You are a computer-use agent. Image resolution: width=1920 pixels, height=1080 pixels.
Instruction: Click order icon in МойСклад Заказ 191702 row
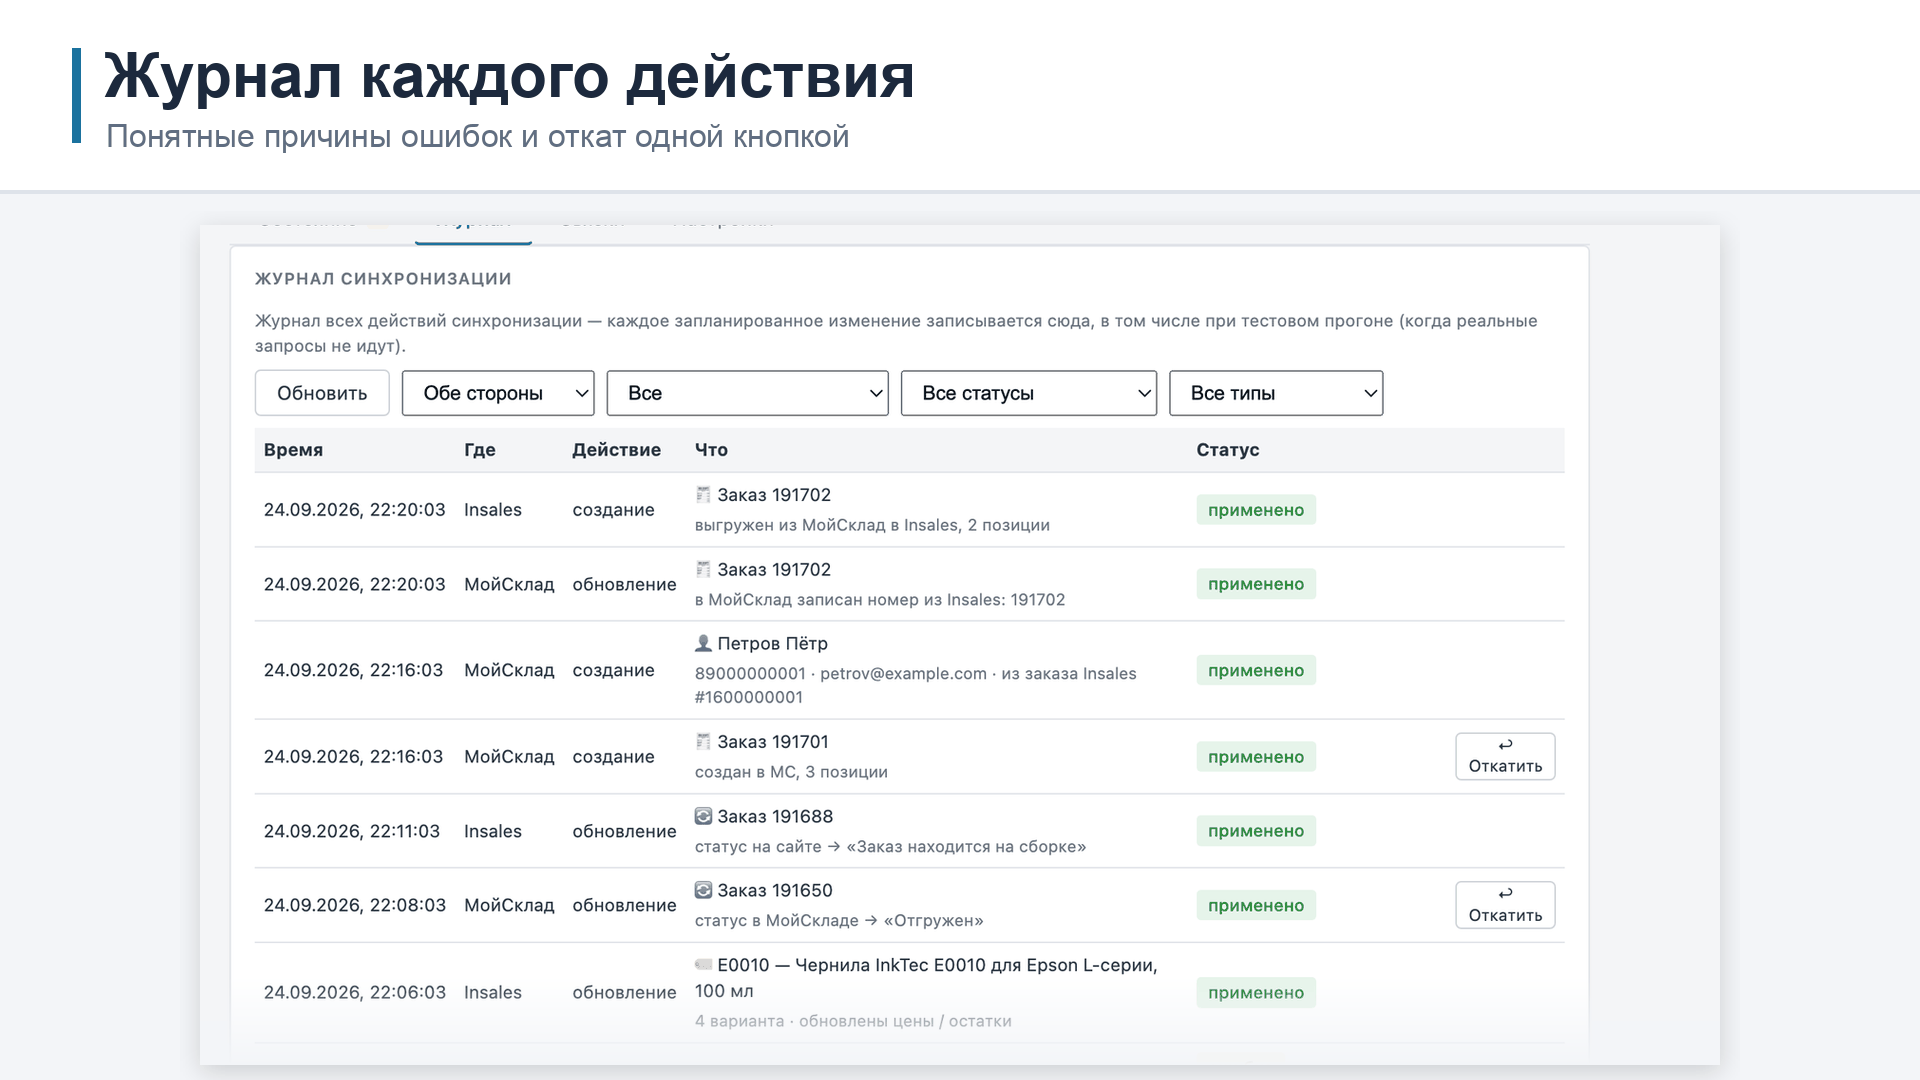click(703, 569)
